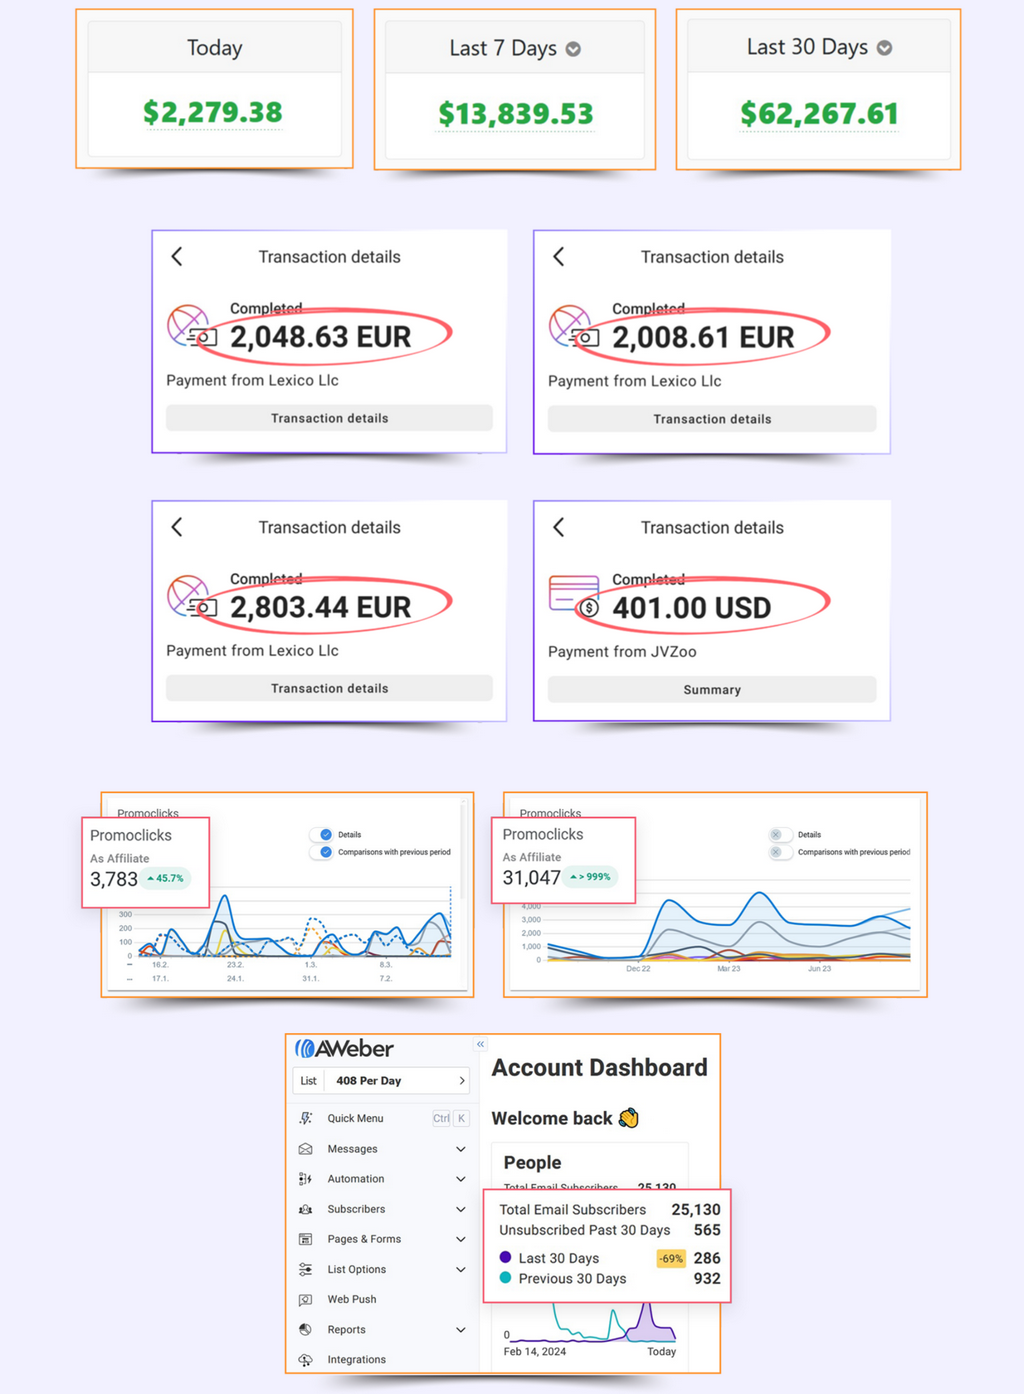Open the Last 30 Days dropdown arrow

pos(884,48)
